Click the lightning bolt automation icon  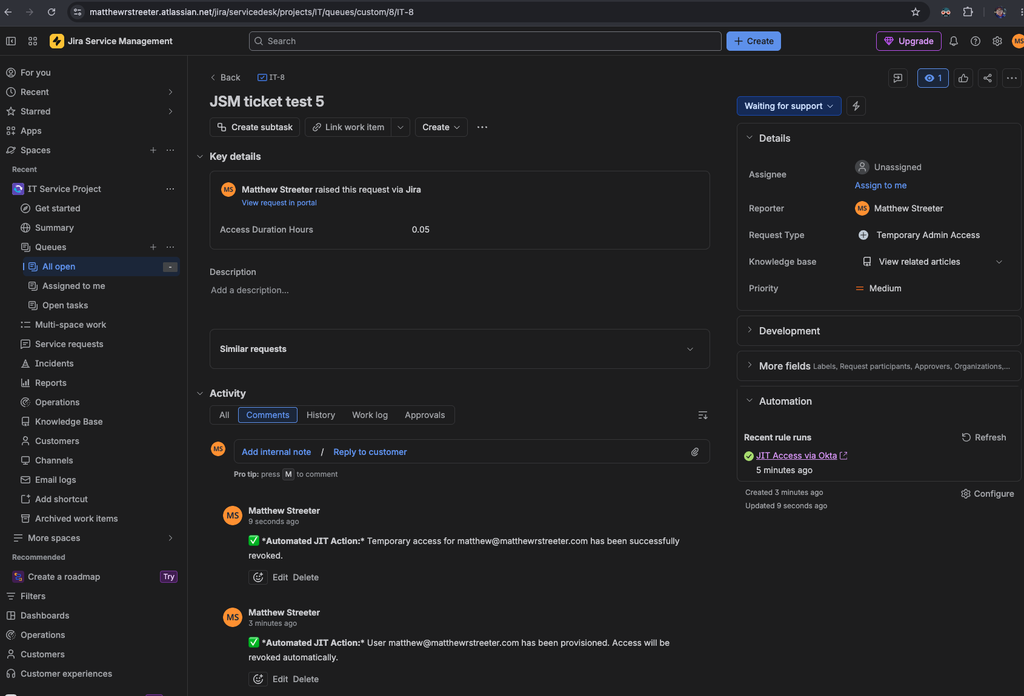(856, 106)
